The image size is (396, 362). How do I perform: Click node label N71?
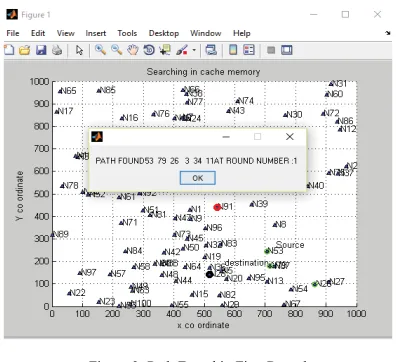click(x=130, y=222)
